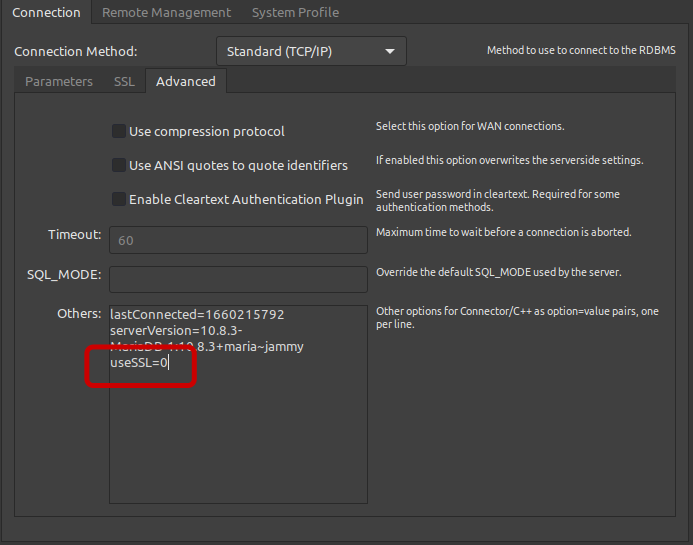
Task: Click the Timeout field showing 60
Action: (238, 240)
